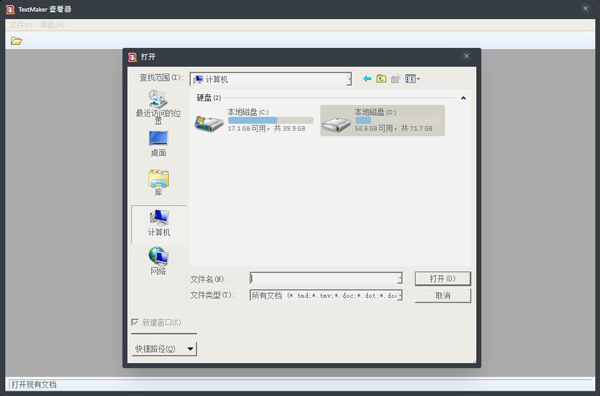600x396 pixels.
Task: Open the 文件类型 dropdown
Action: (326, 295)
